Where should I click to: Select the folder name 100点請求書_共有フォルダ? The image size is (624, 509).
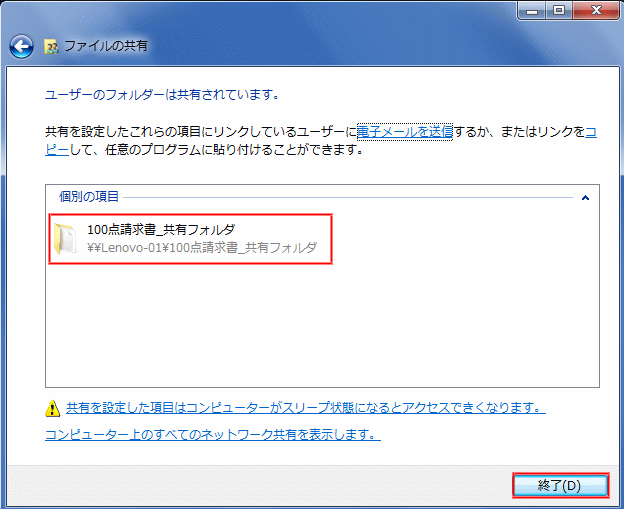click(x=161, y=229)
